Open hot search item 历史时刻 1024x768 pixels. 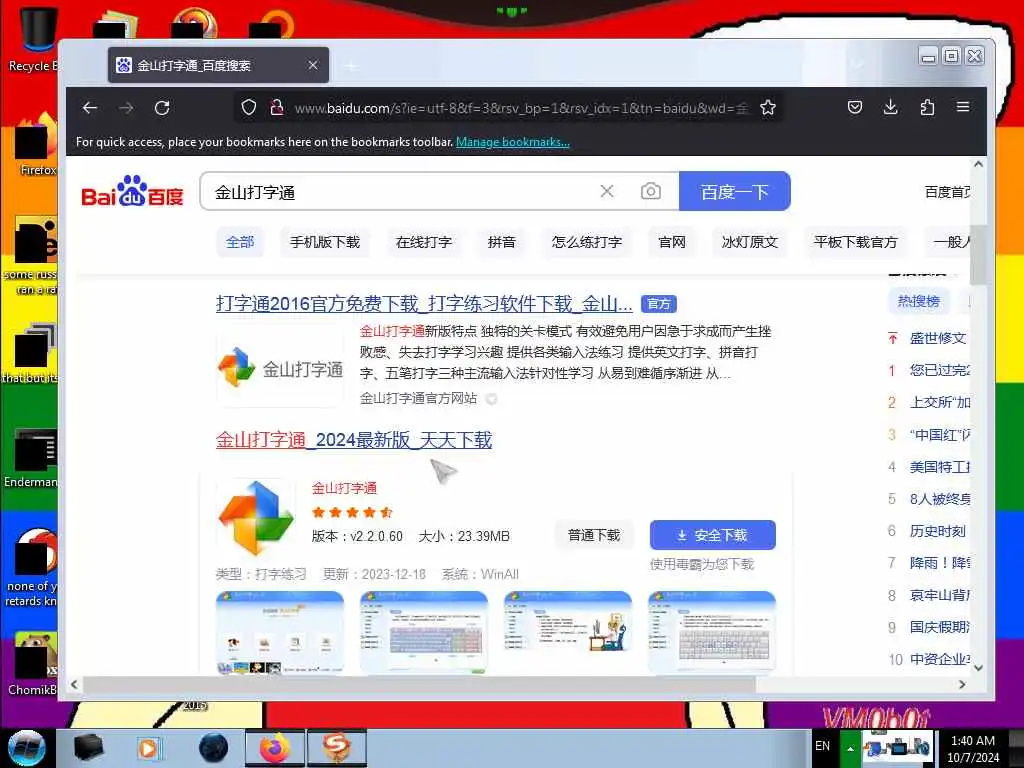click(938, 531)
